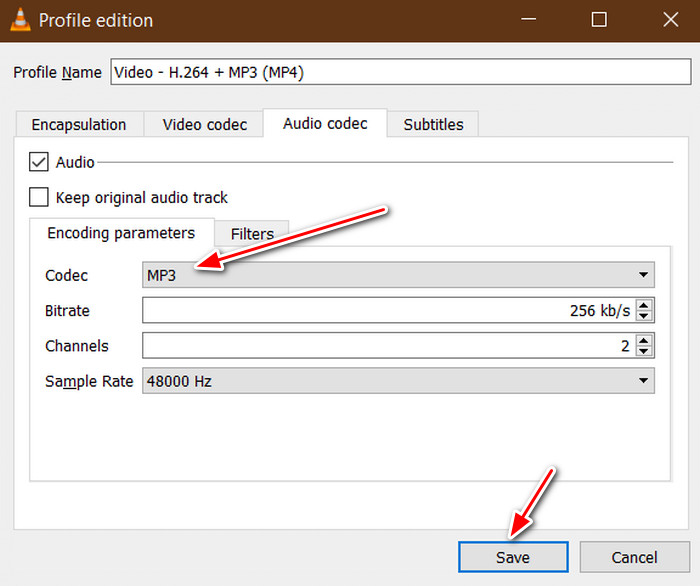Image resolution: width=700 pixels, height=586 pixels.
Task: Select the Audio codec tab
Action: point(325,123)
